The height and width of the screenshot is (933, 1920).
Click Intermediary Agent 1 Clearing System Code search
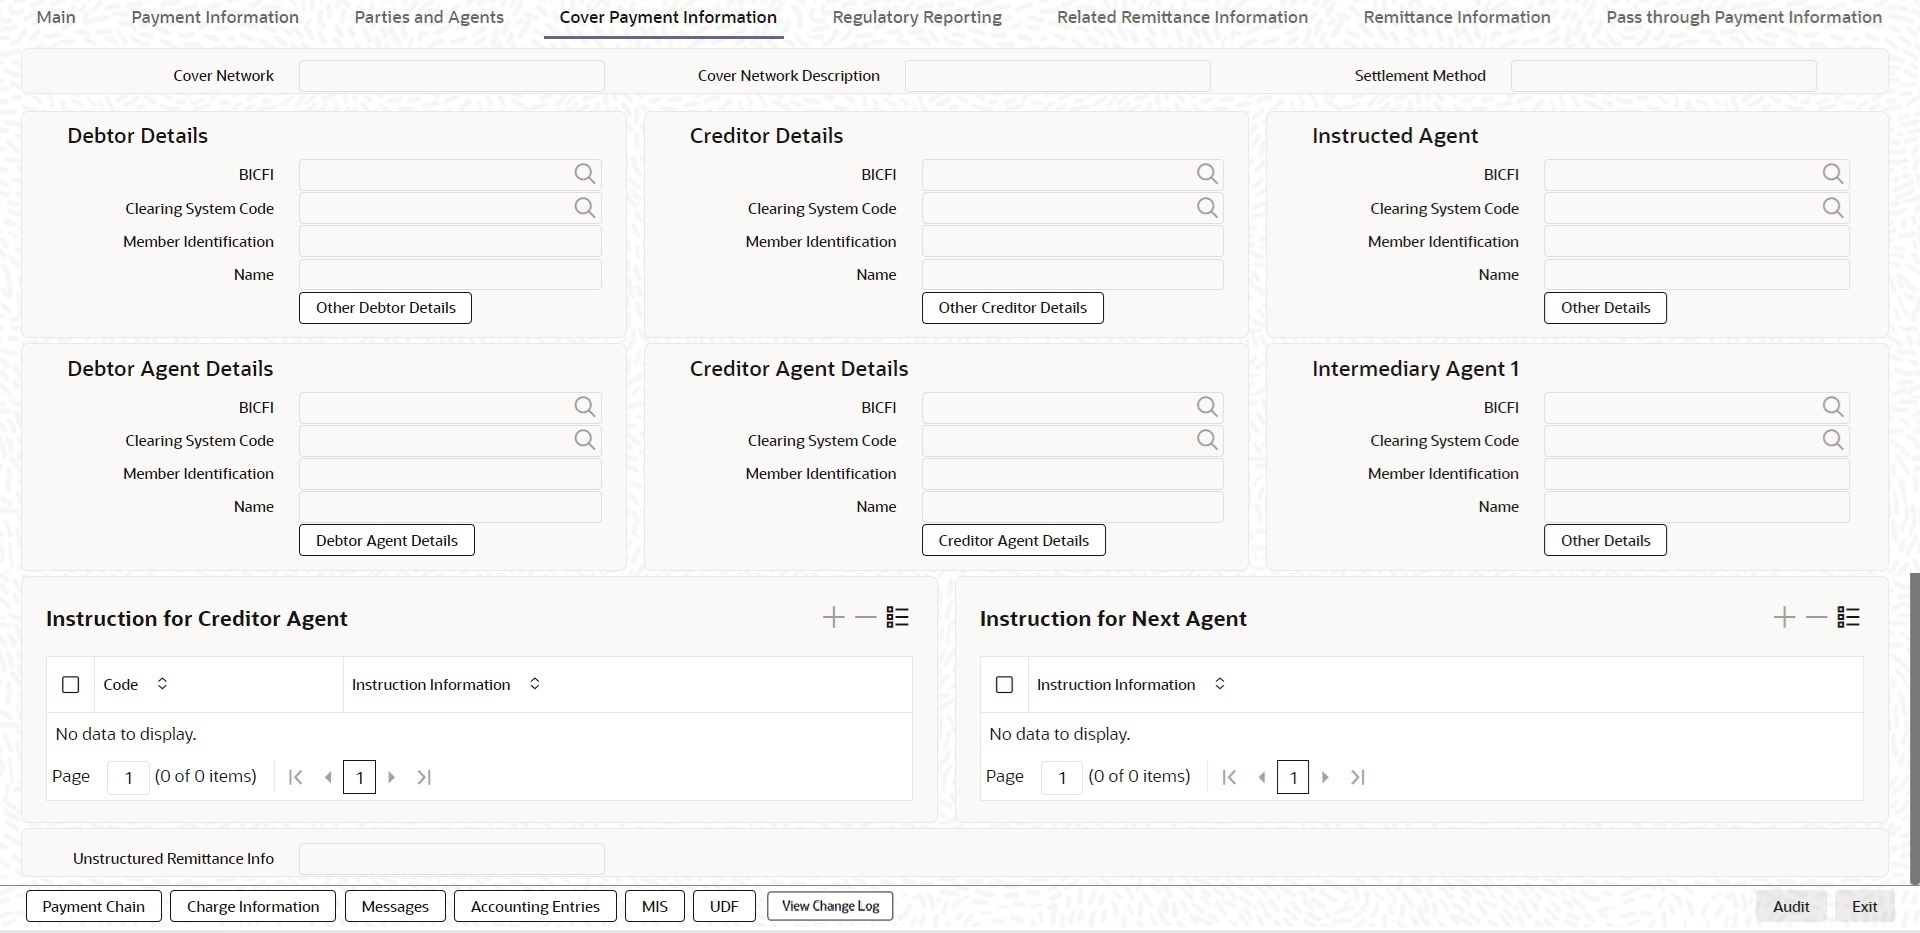point(1832,440)
